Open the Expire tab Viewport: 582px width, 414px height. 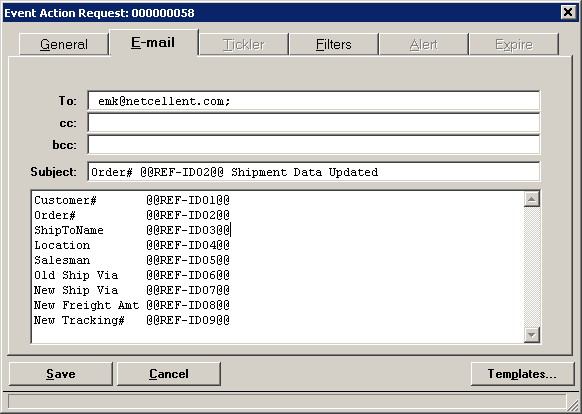[x=514, y=44]
